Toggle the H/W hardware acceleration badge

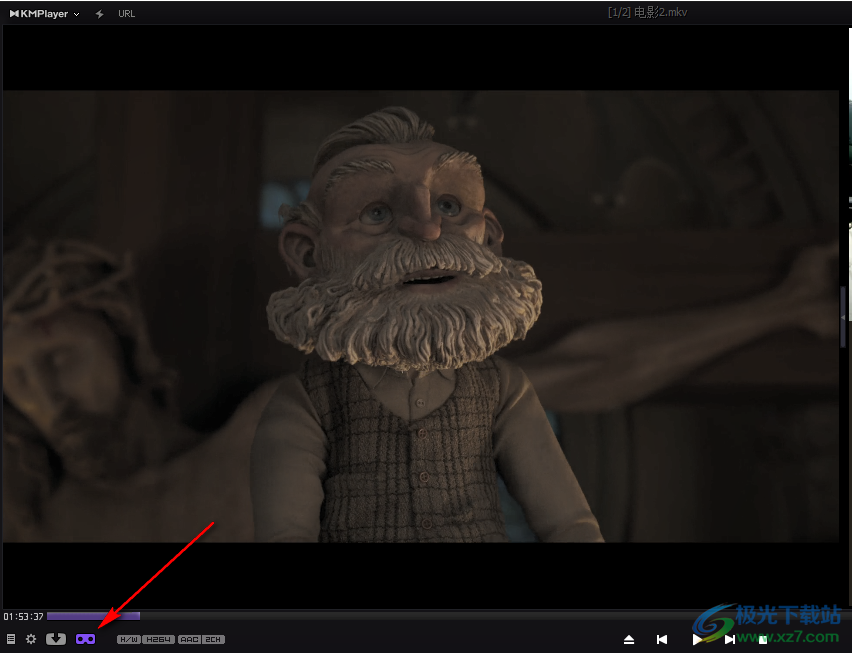129,639
